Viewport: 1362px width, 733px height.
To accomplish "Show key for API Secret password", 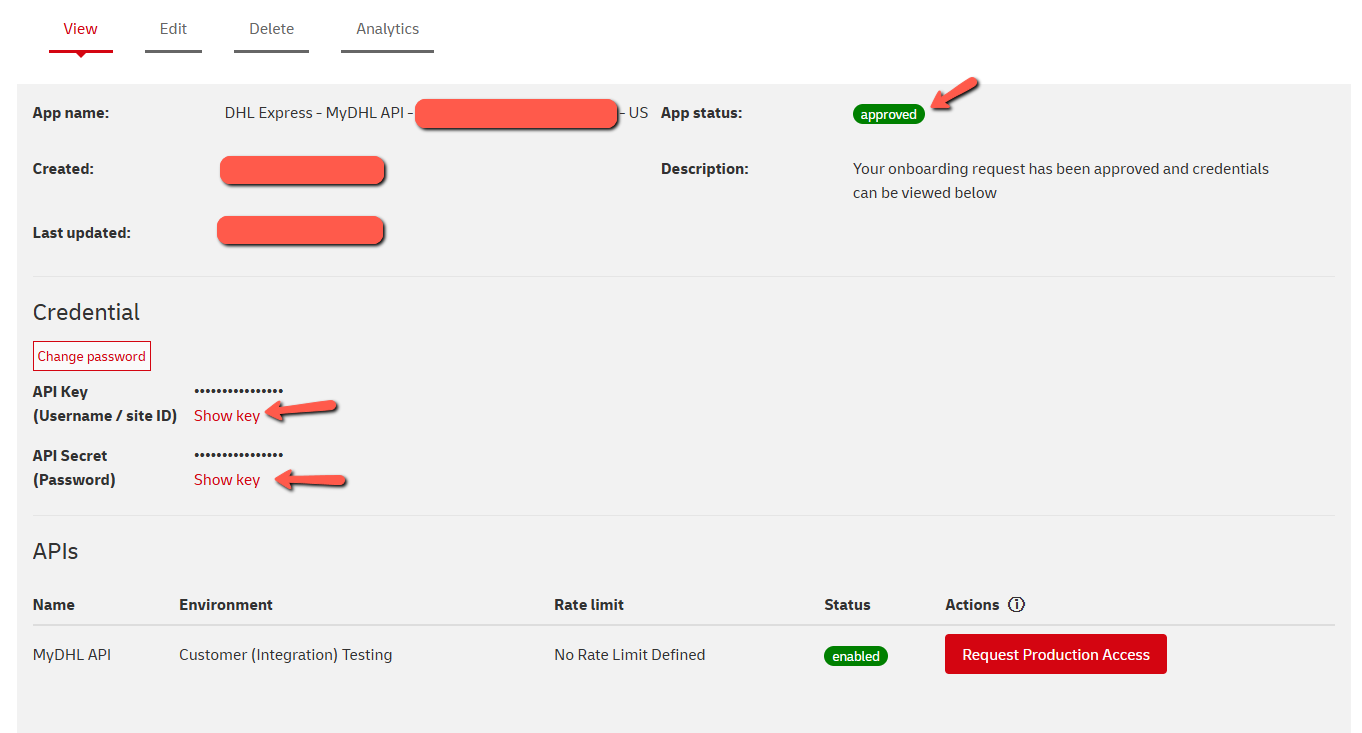I will (227, 480).
